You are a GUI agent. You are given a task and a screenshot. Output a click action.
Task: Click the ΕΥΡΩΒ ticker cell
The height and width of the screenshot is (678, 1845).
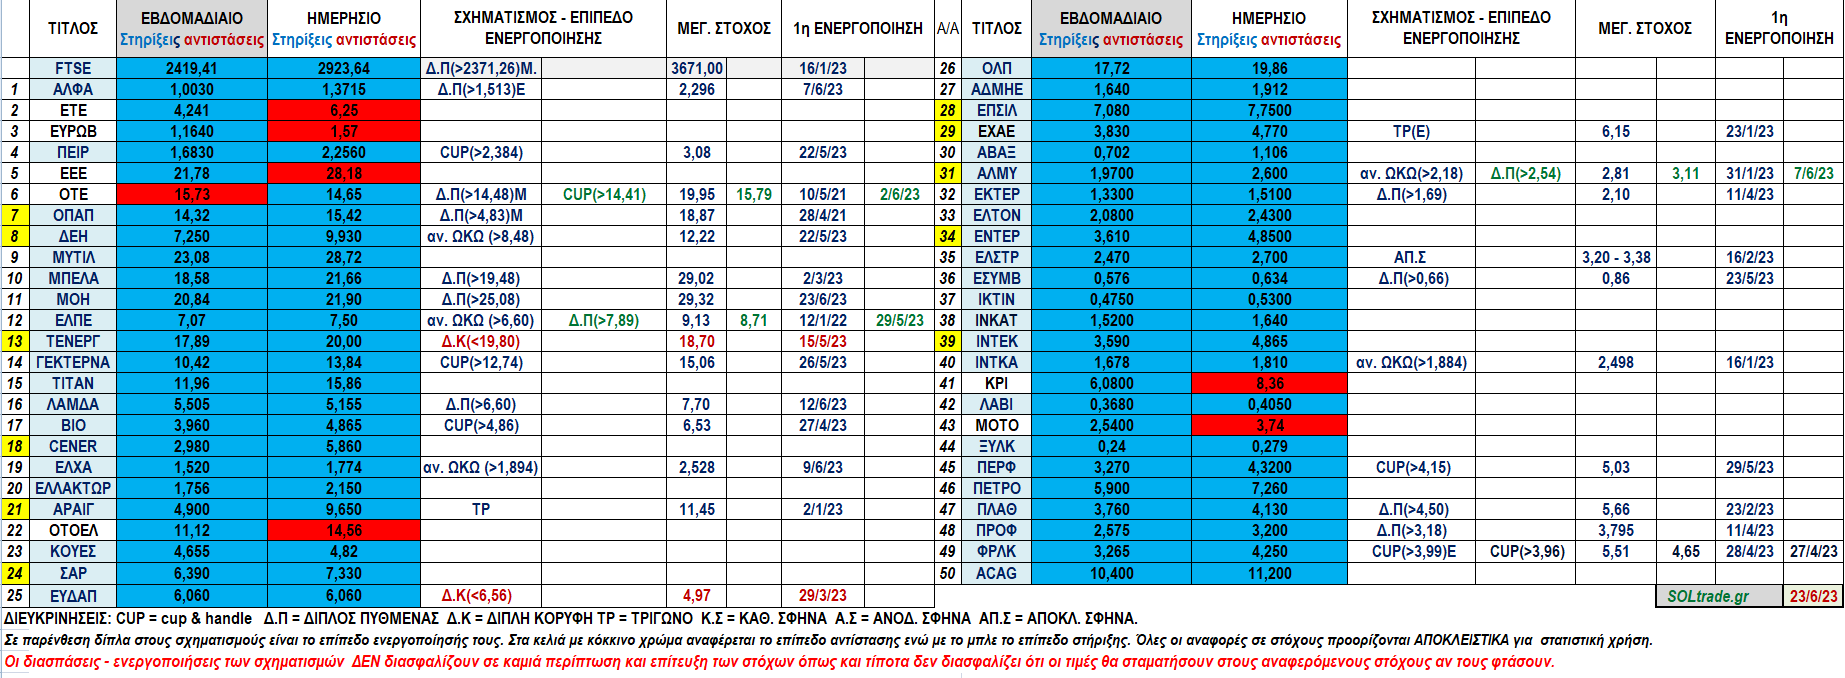point(73,131)
